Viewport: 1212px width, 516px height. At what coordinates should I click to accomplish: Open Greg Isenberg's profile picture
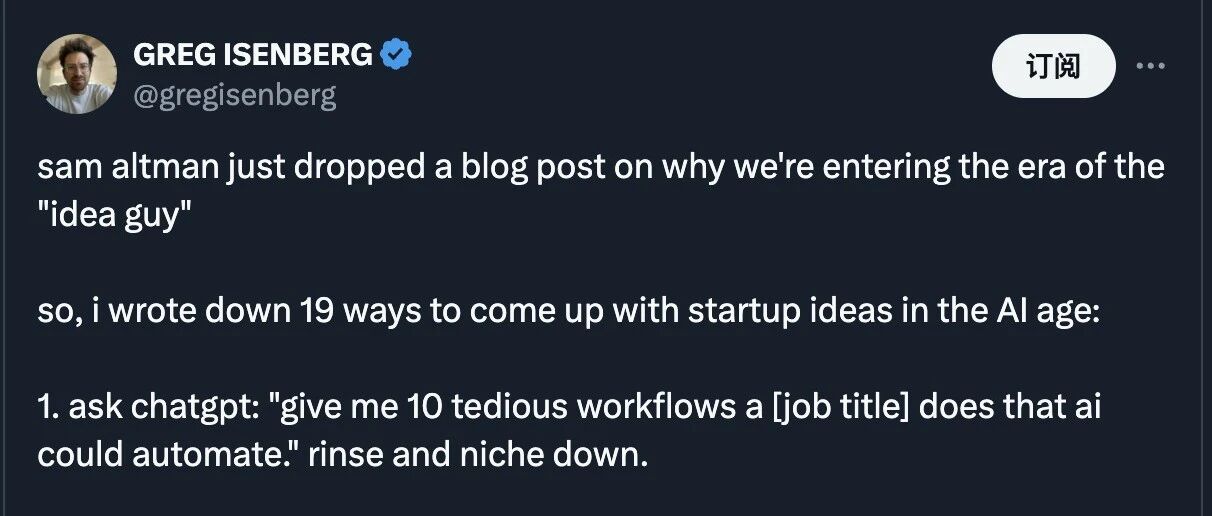point(76,74)
